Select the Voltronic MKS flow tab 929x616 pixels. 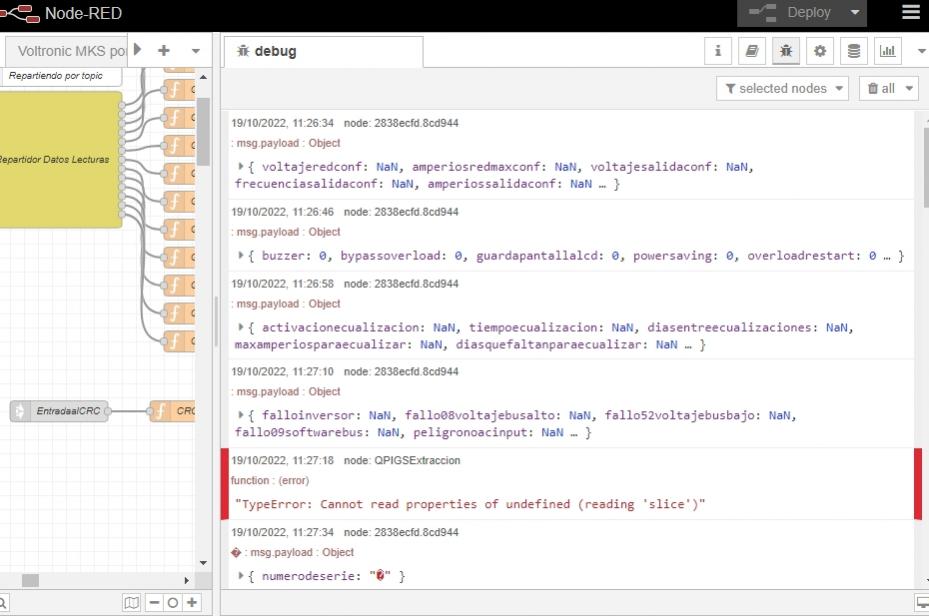(x=66, y=51)
